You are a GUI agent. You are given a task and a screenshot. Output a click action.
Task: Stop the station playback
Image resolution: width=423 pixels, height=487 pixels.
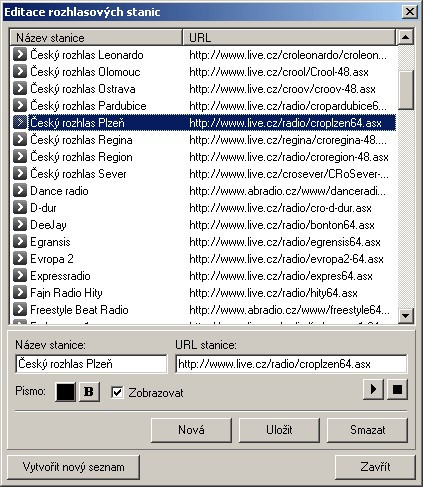point(397,389)
